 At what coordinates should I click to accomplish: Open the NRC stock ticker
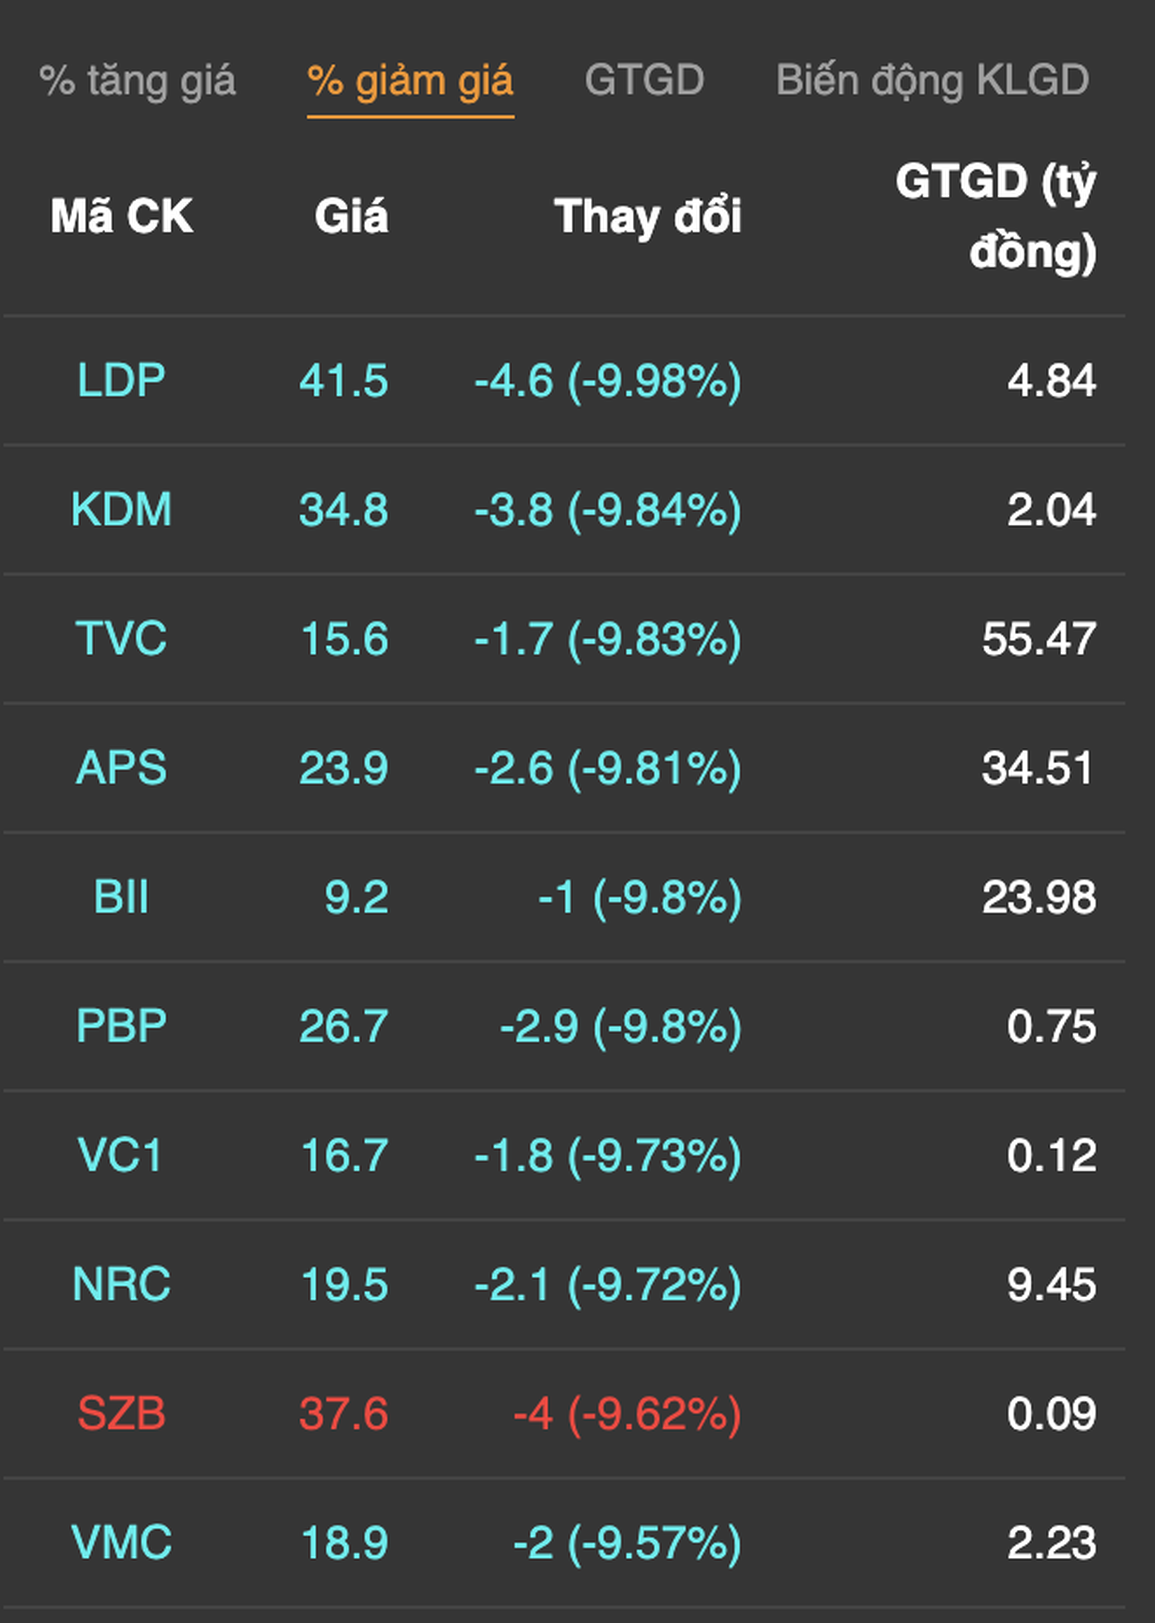point(121,1284)
